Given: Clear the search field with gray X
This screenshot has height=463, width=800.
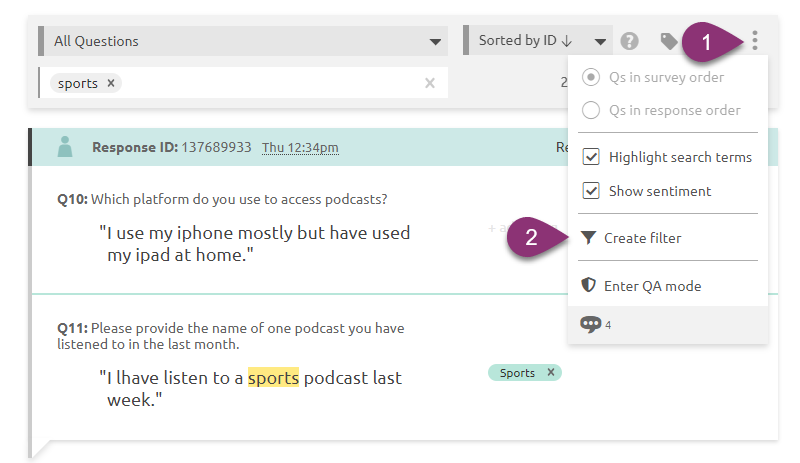Looking at the screenshot, I should click(430, 83).
